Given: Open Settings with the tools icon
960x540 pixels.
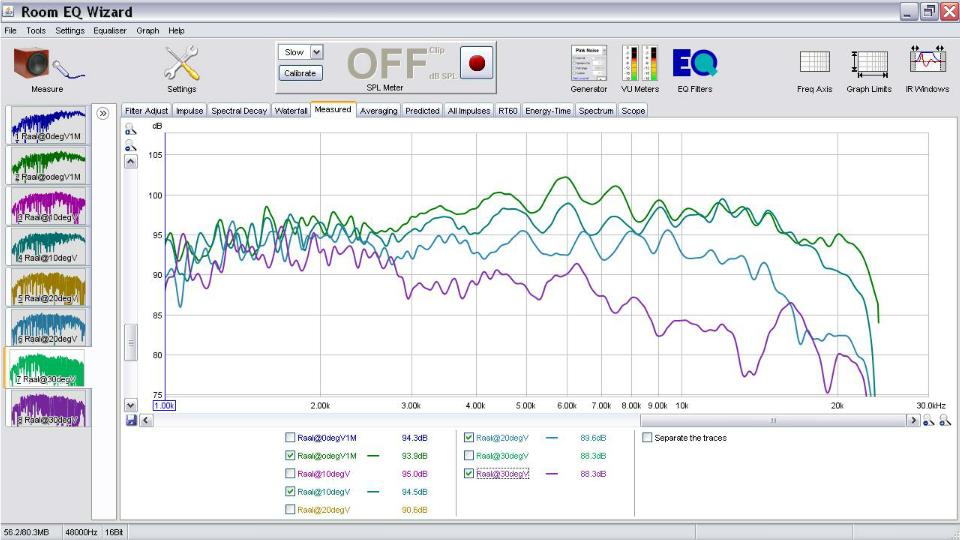Looking at the screenshot, I should 182,63.
